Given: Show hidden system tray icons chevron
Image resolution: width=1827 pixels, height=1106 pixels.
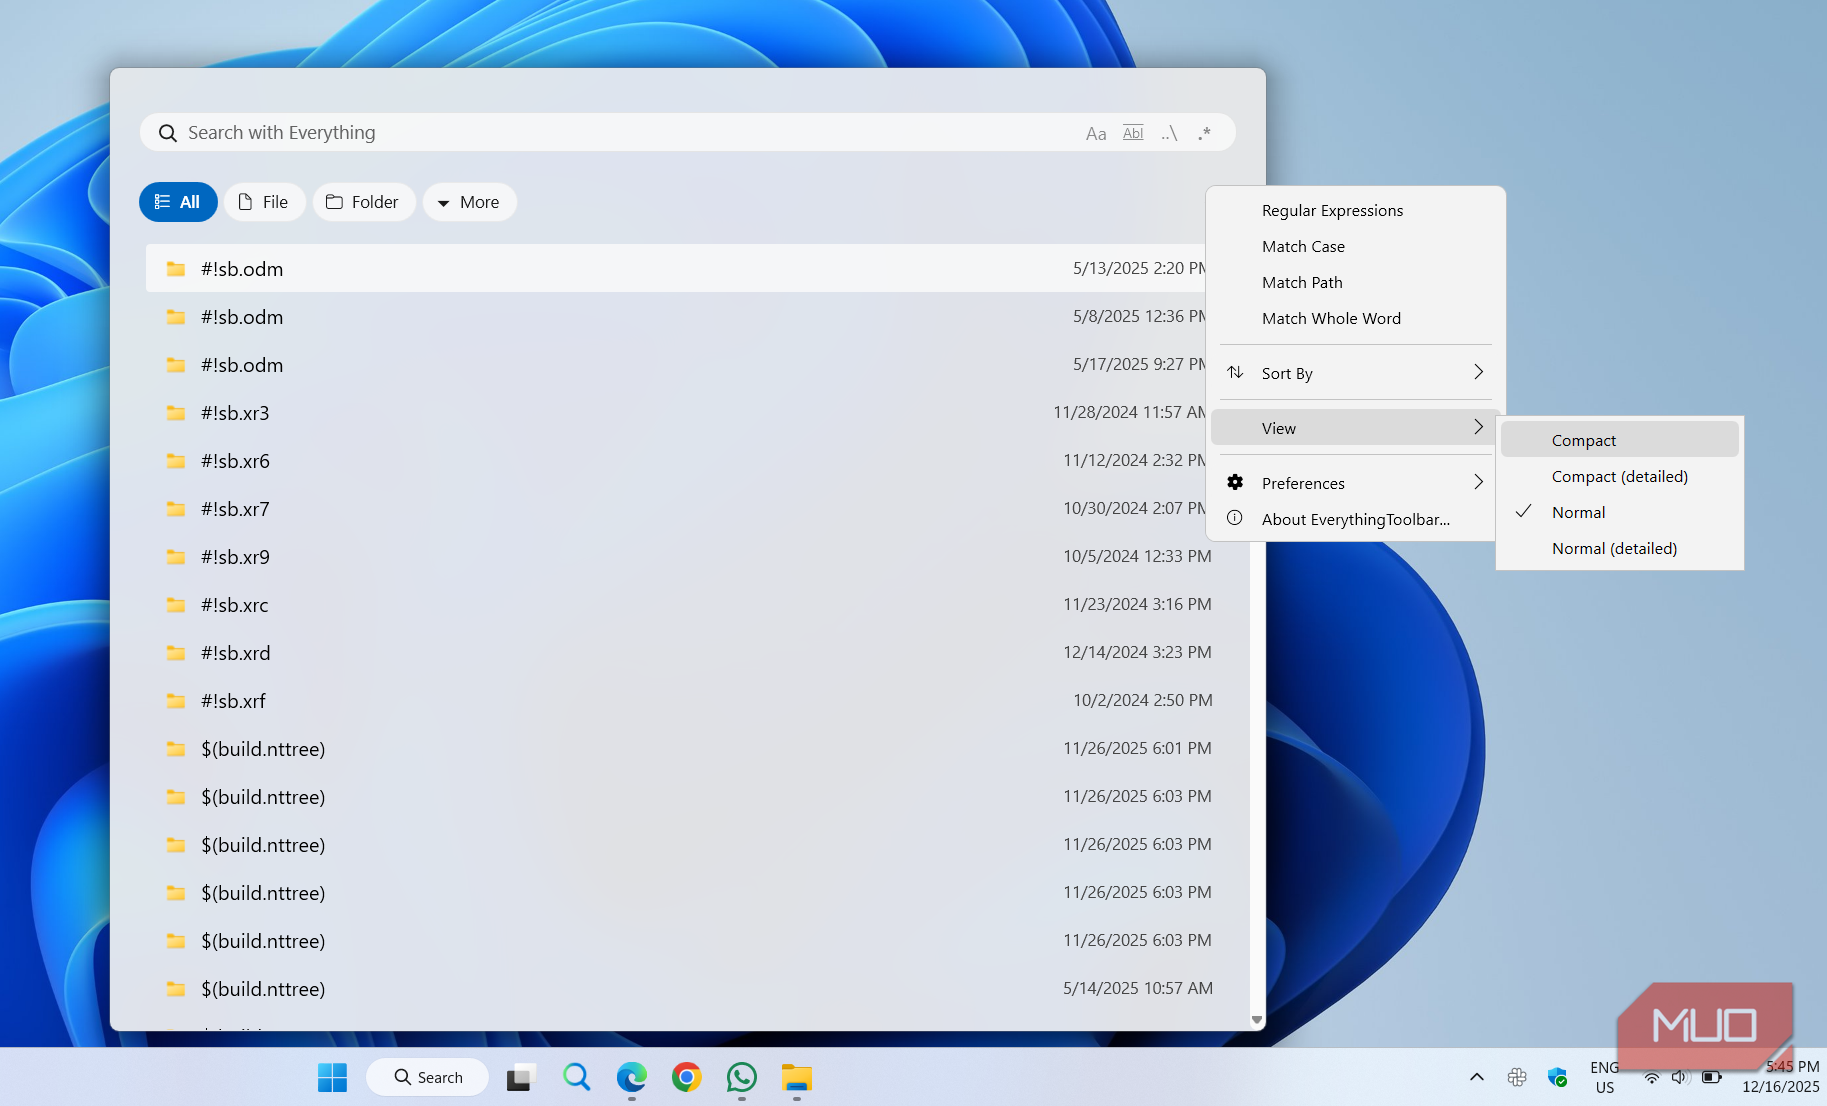Looking at the screenshot, I should pyautogui.click(x=1476, y=1077).
